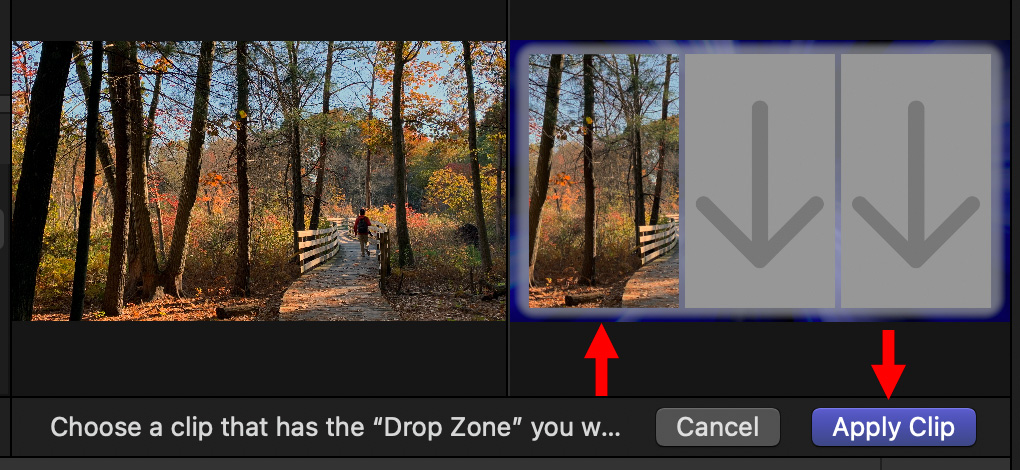Click the fallen log in left viewer
The width and height of the screenshot is (1020, 470).
237,311
